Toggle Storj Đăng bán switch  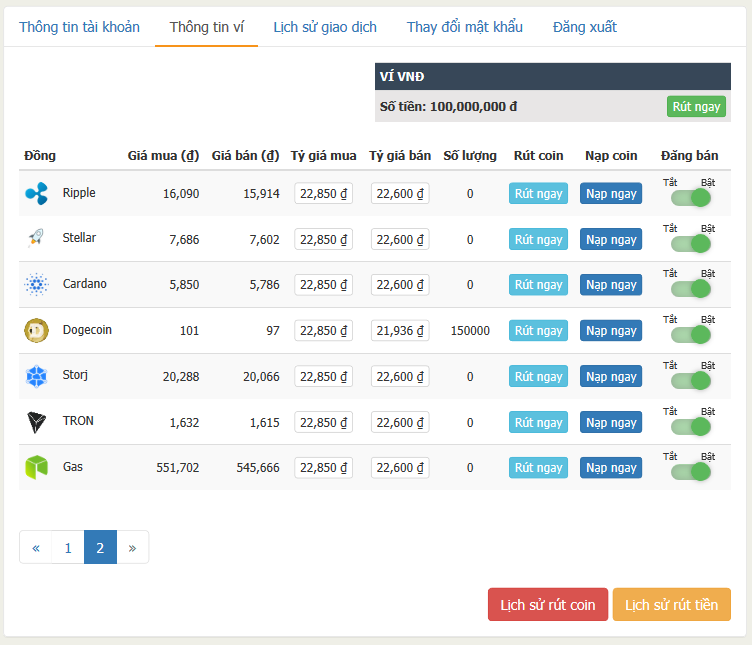click(x=691, y=381)
